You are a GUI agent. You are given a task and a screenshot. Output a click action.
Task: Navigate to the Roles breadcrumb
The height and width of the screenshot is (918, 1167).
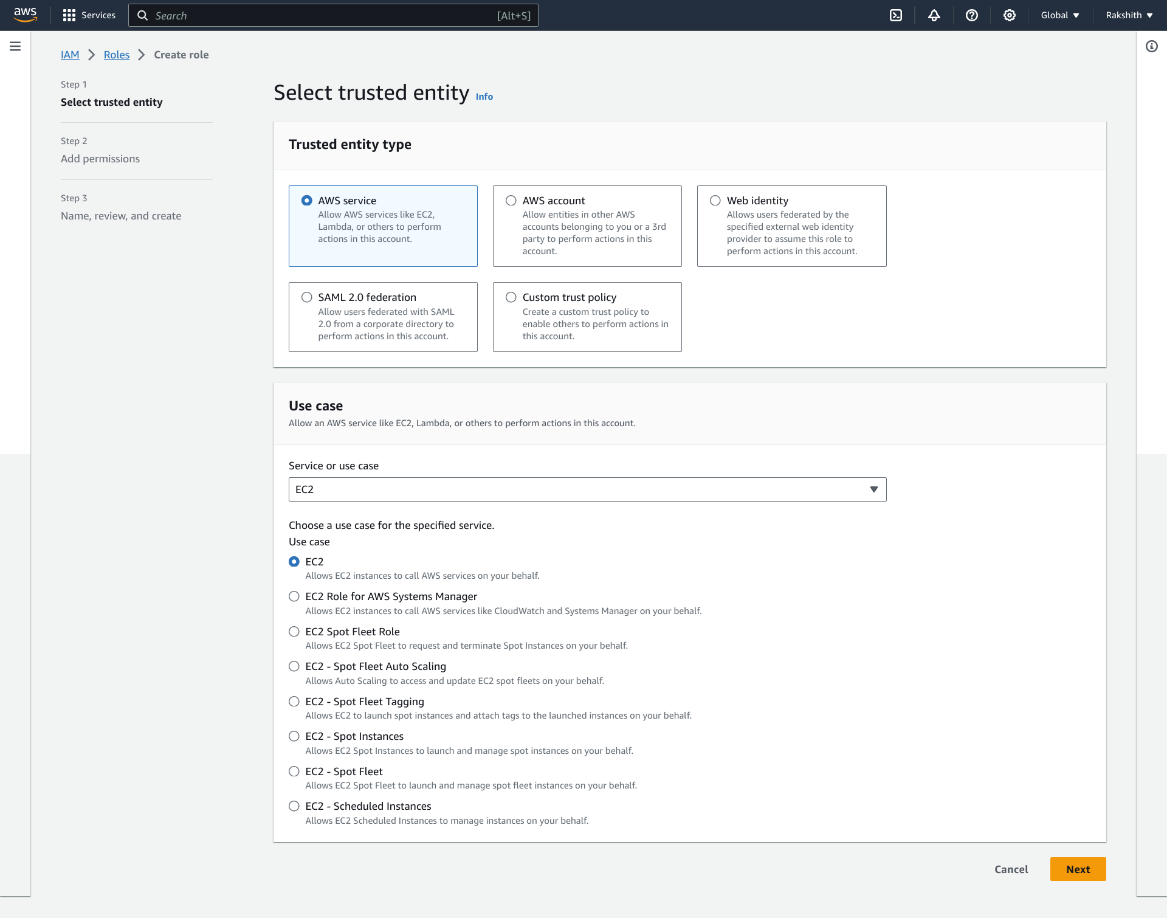click(117, 54)
